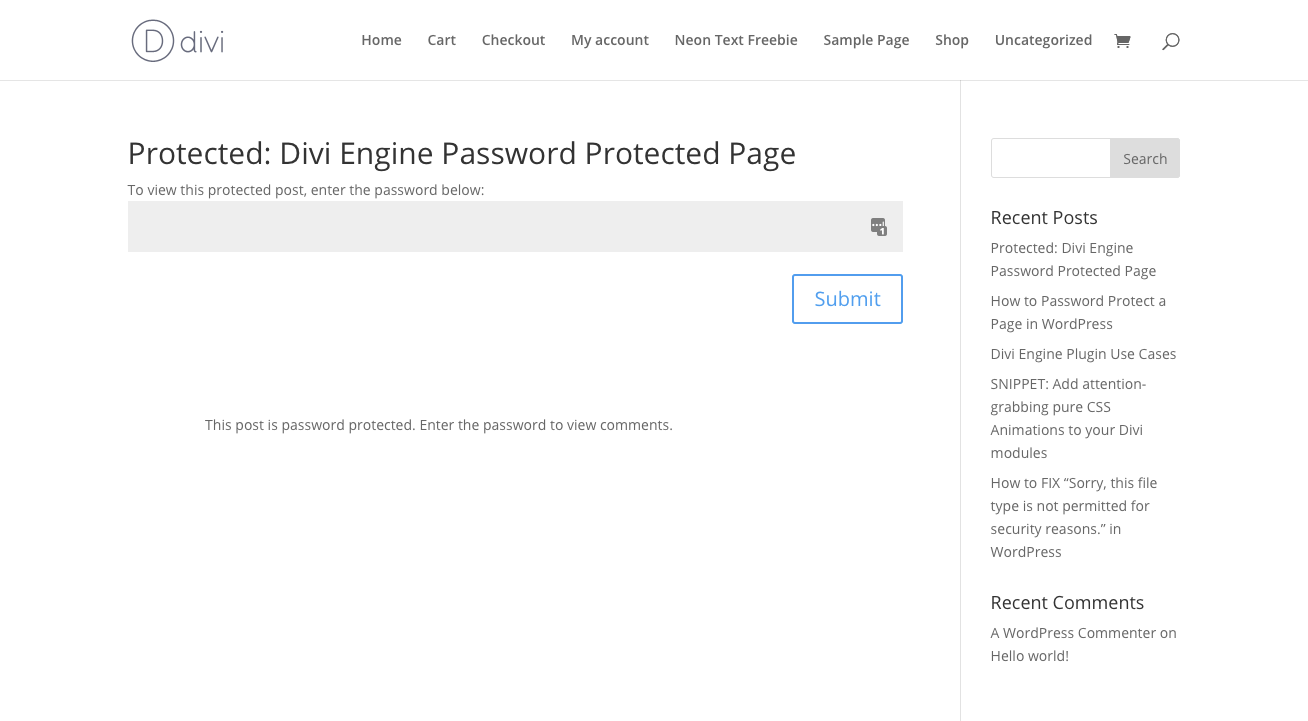The image size is (1308, 721).
Task: Click the password manager icon in password field
Action: [878, 227]
